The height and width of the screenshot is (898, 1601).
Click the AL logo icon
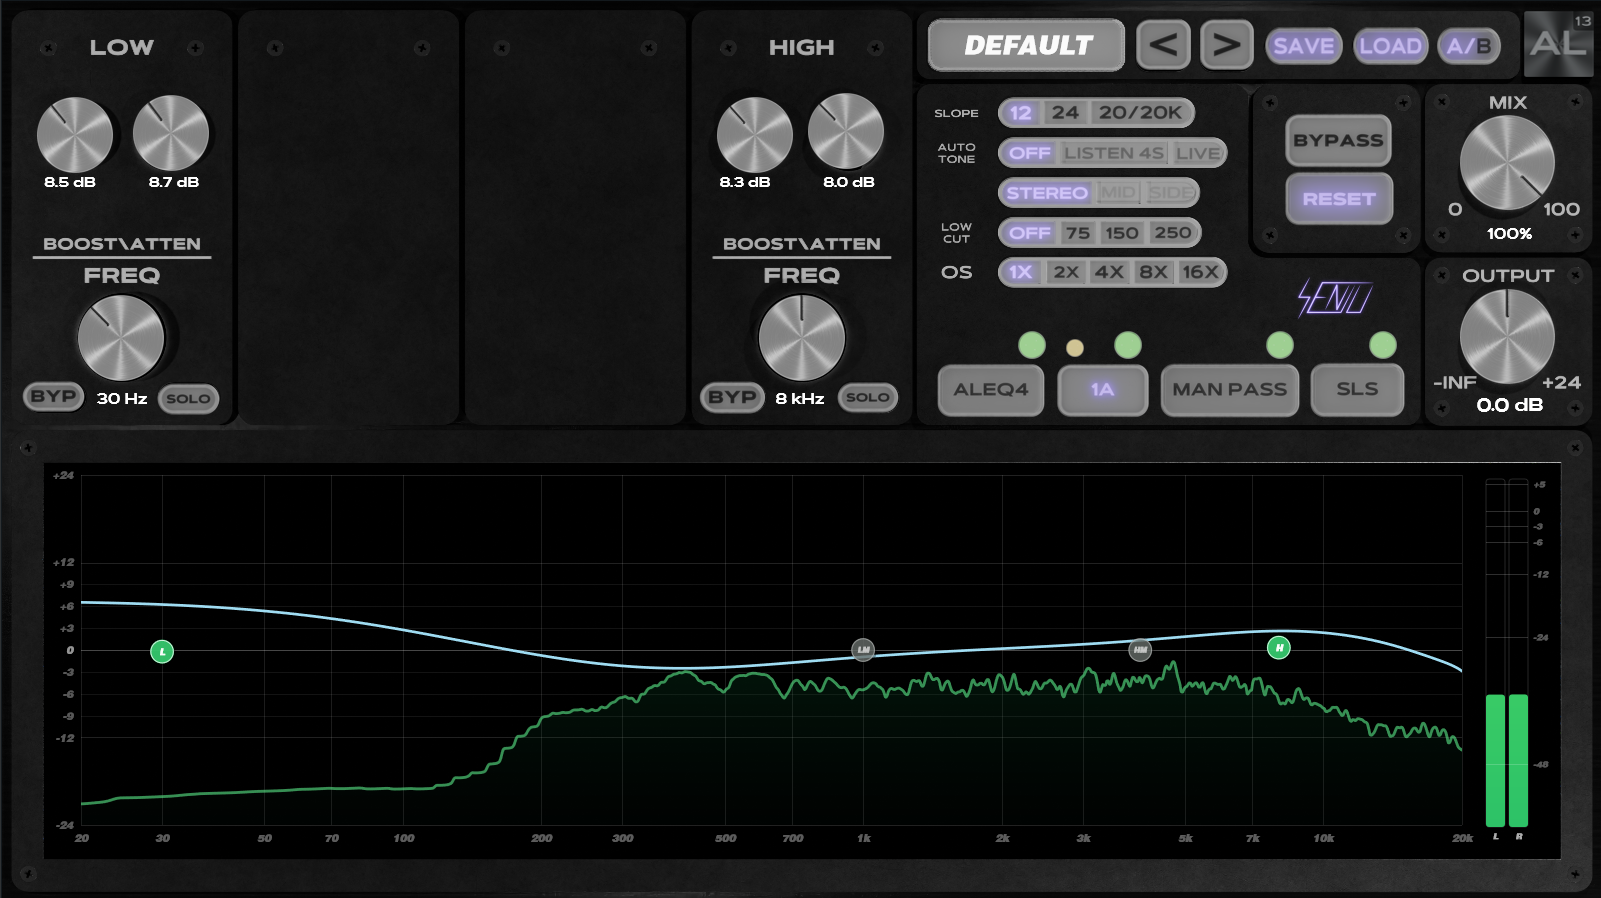[1558, 44]
